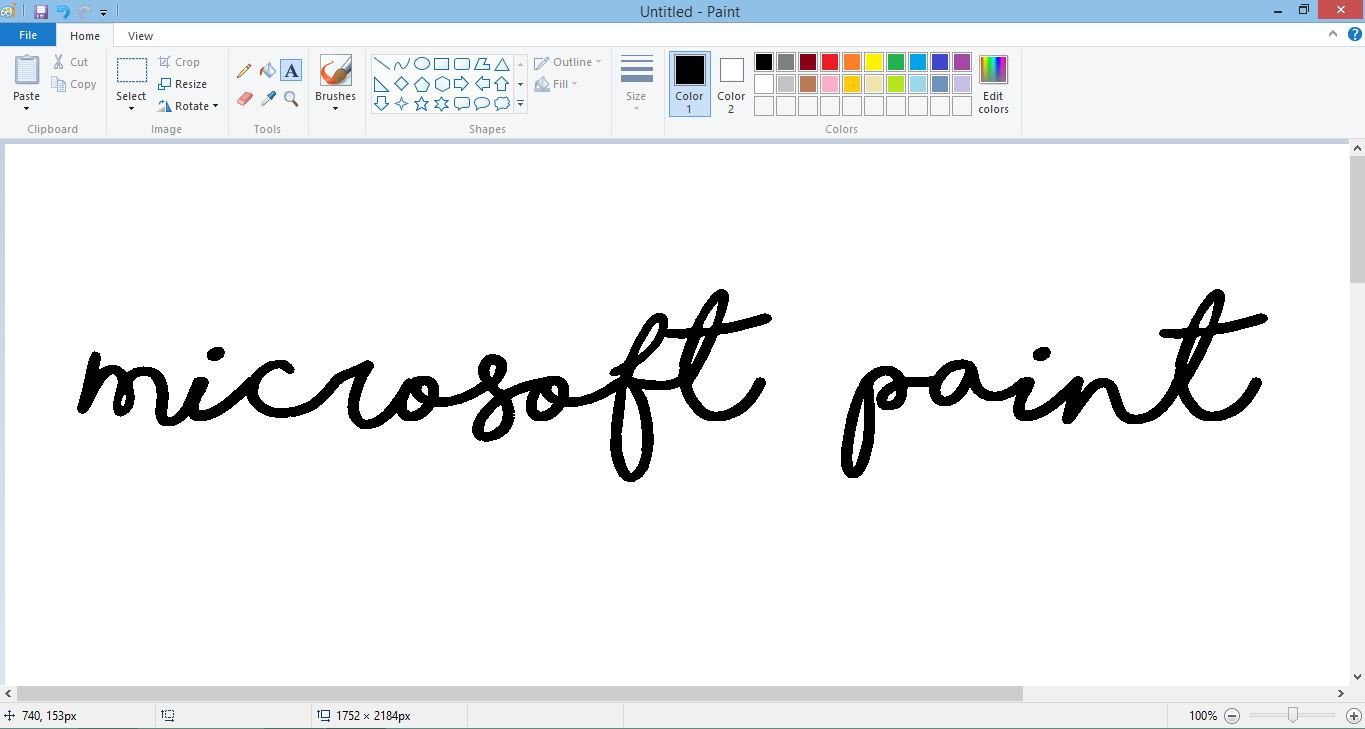Activate the Color 1 foreground selector

(689, 84)
